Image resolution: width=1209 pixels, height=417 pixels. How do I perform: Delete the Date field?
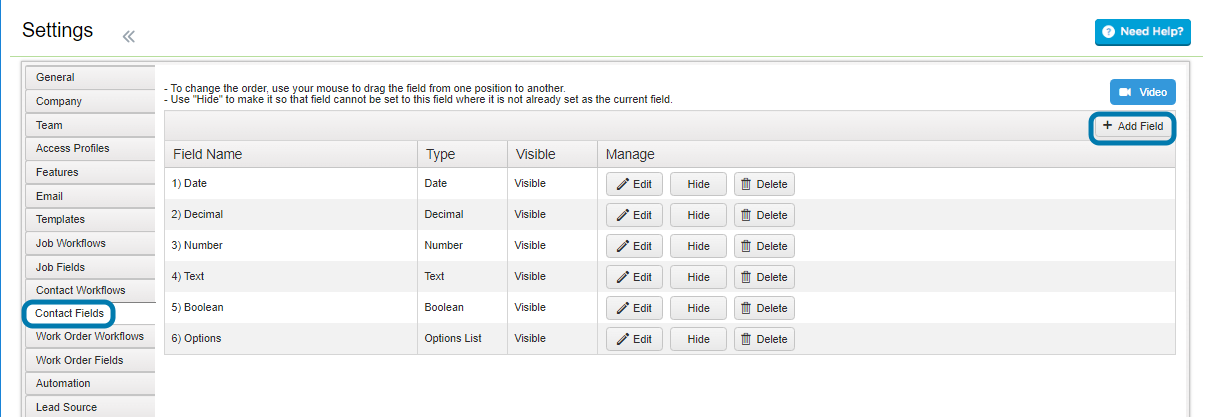click(764, 184)
